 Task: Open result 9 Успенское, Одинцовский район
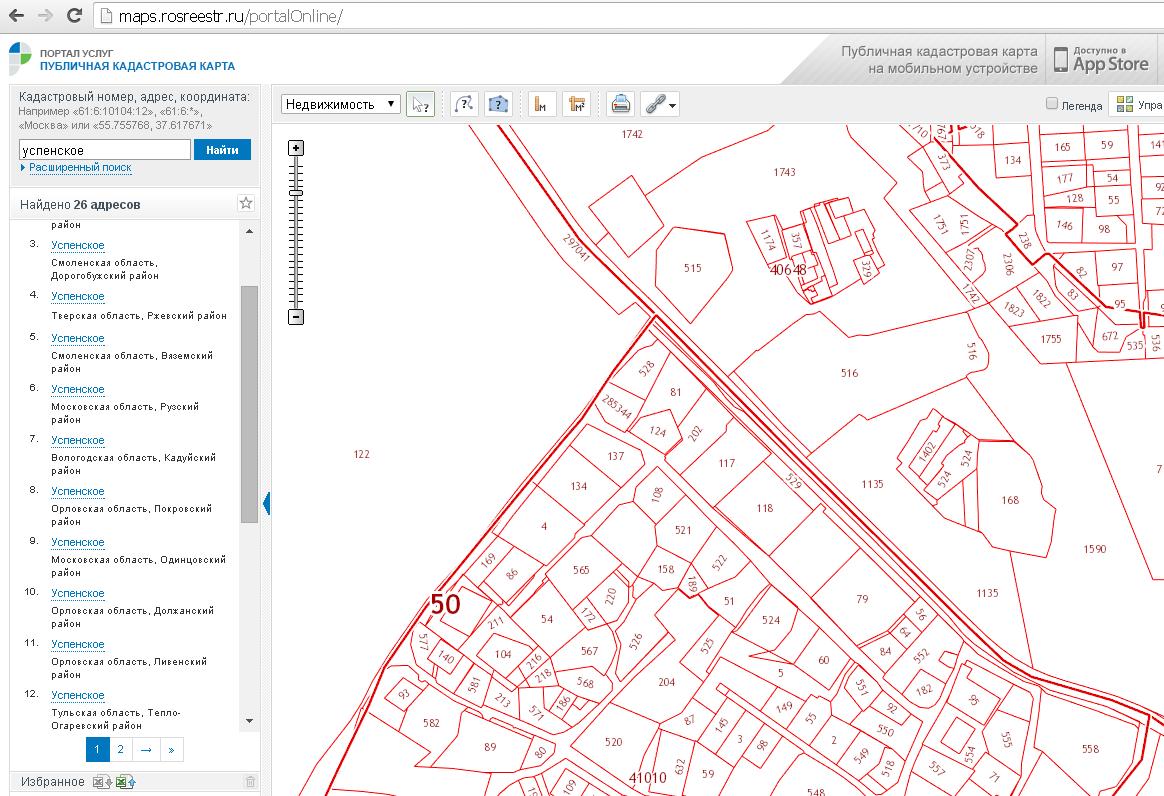tap(77, 542)
